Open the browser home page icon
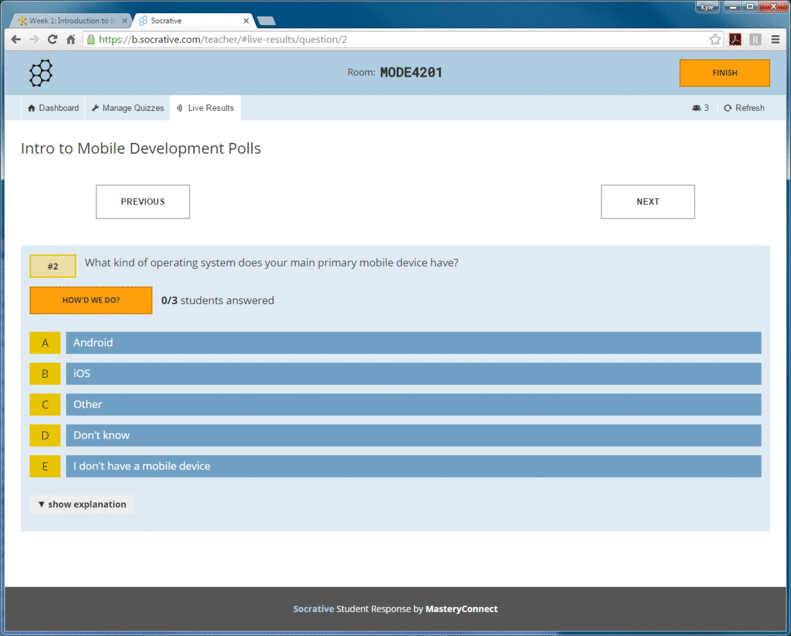The image size is (791, 636). (x=71, y=39)
